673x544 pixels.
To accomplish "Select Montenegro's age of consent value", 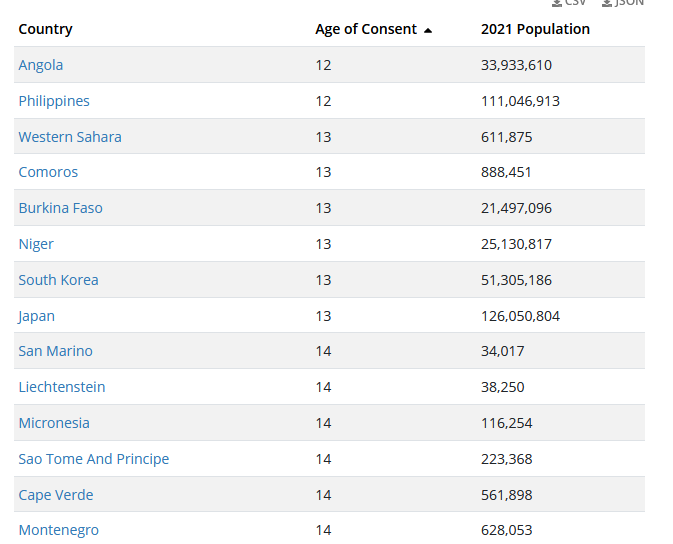I will pos(323,530).
